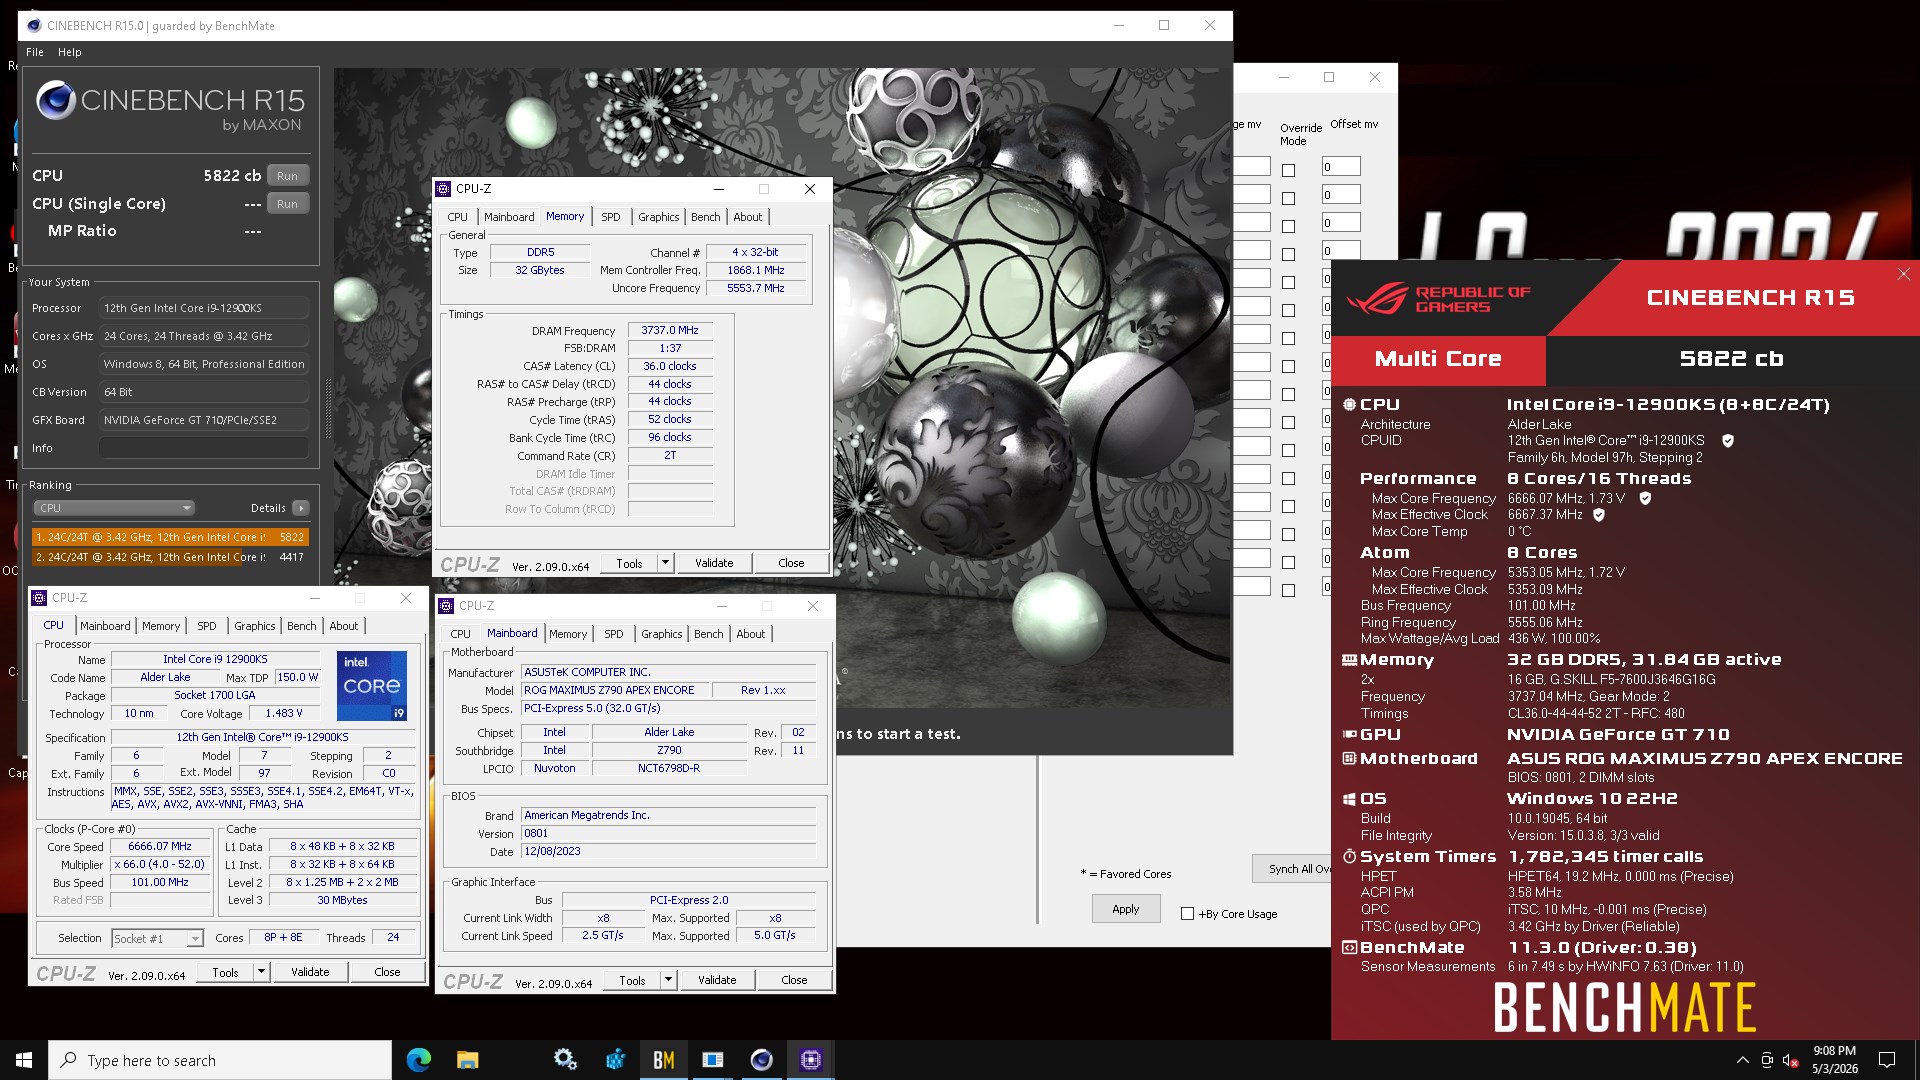Open the Ranking CPU dropdown in Cinebench

[x=114, y=508]
